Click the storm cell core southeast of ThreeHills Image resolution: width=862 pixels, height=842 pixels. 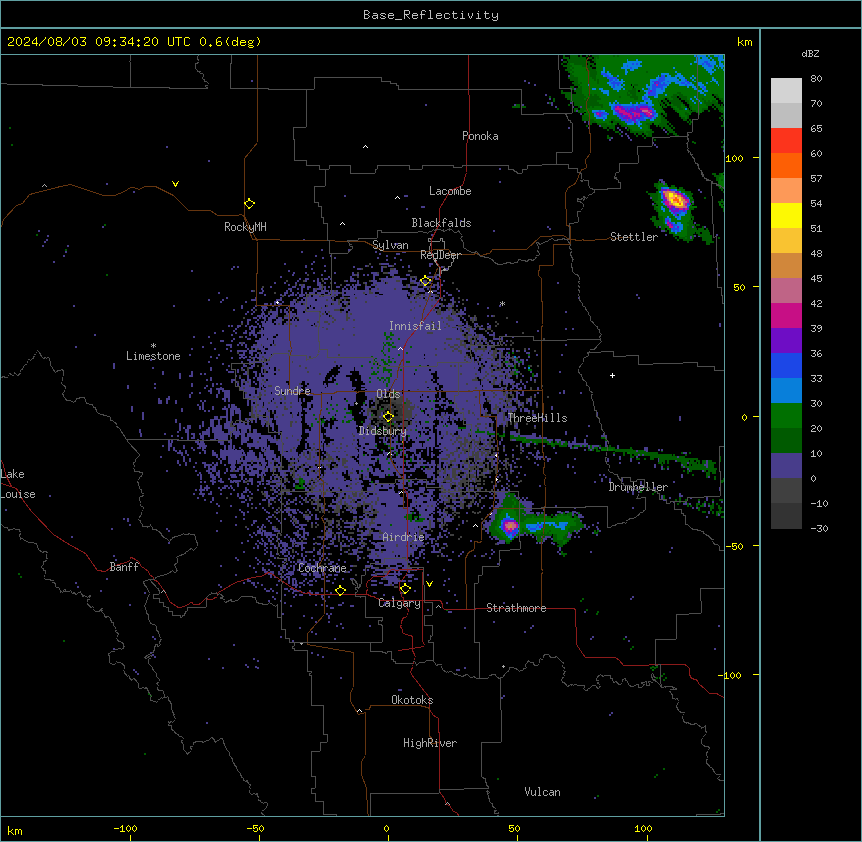(x=510, y=526)
